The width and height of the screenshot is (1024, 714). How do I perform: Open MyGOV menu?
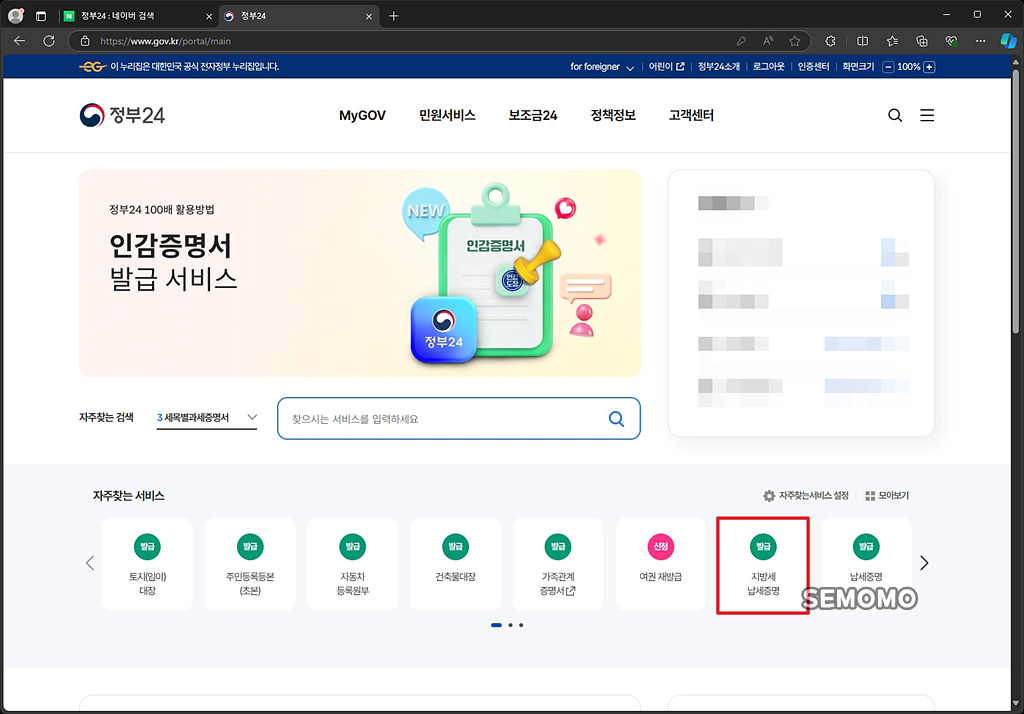pos(362,116)
